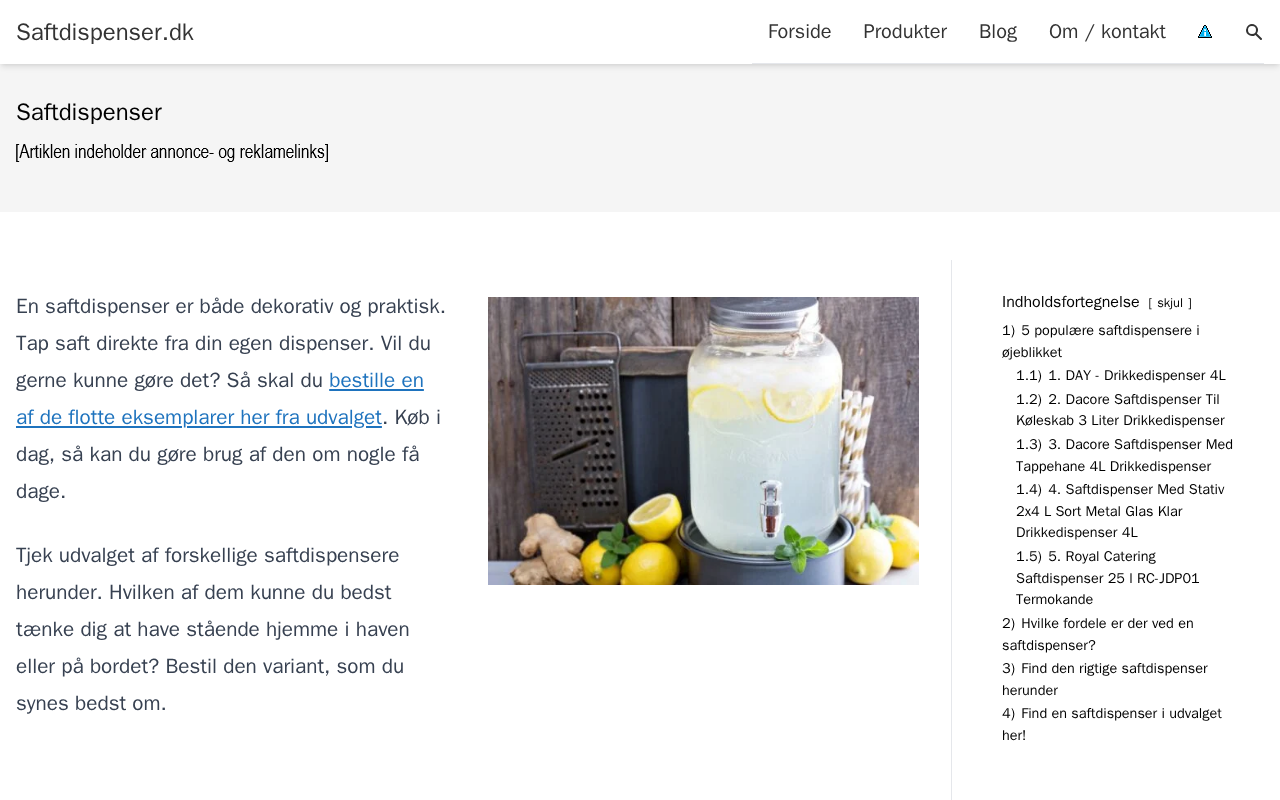Hide the table of contents via 'skjul'
1280x800 pixels.
(1170, 303)
